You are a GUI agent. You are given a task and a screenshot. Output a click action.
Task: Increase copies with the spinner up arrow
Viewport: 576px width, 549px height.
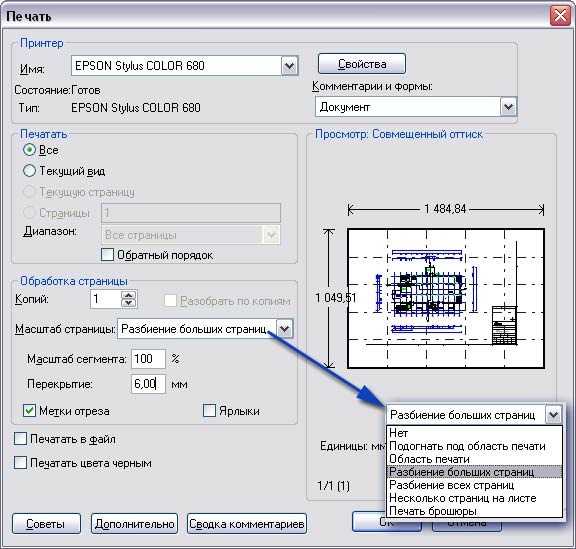(129, 295)
